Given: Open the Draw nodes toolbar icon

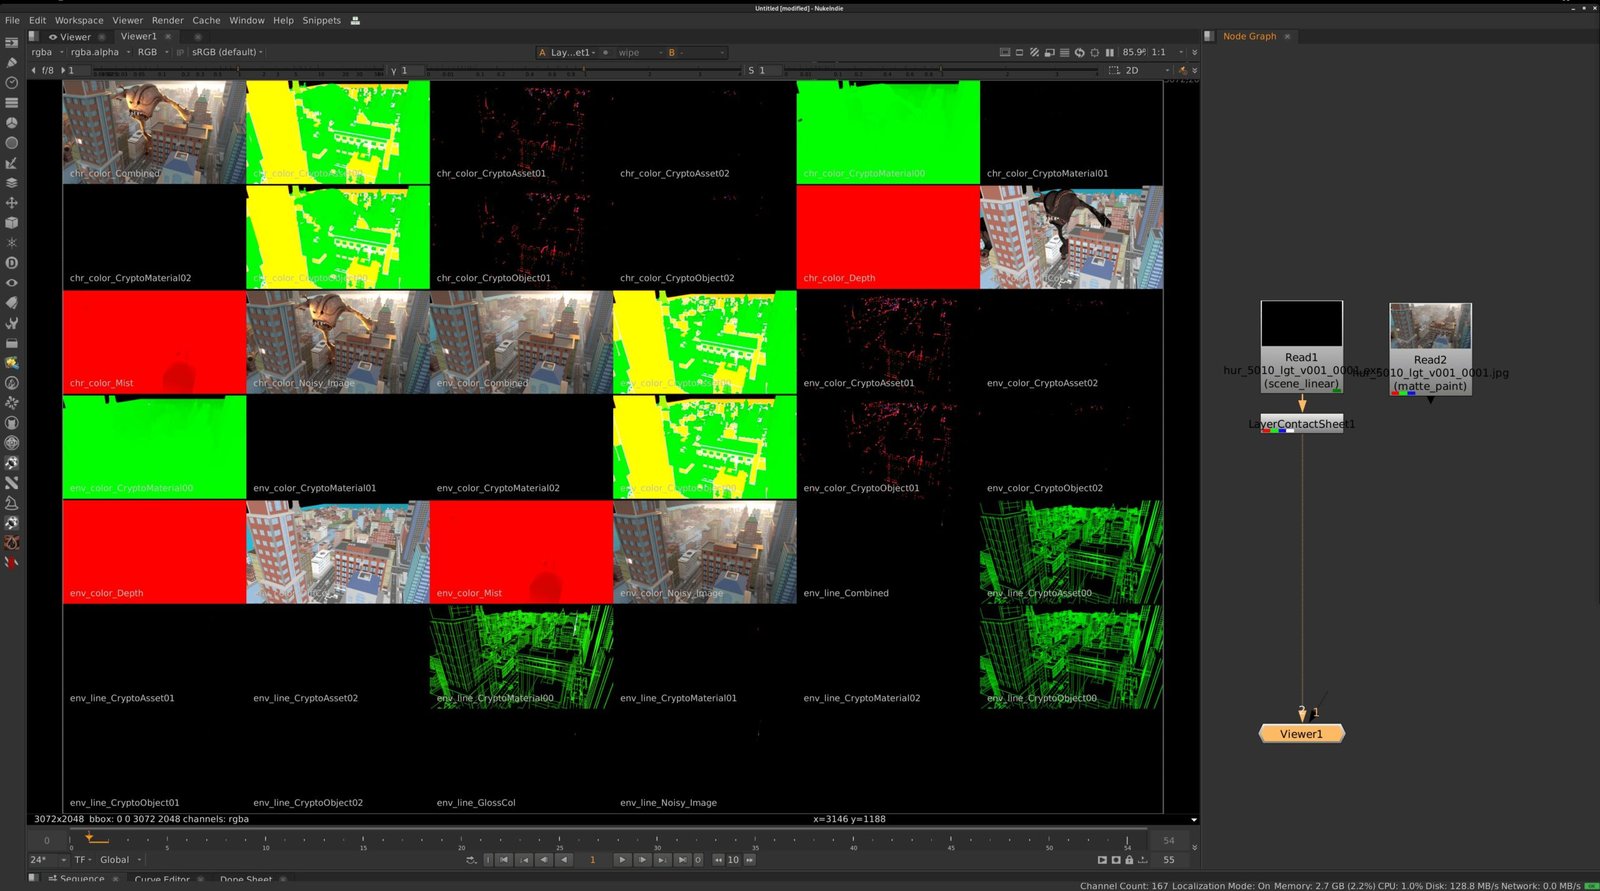Looking at the screenshot, I should (12, 63).
